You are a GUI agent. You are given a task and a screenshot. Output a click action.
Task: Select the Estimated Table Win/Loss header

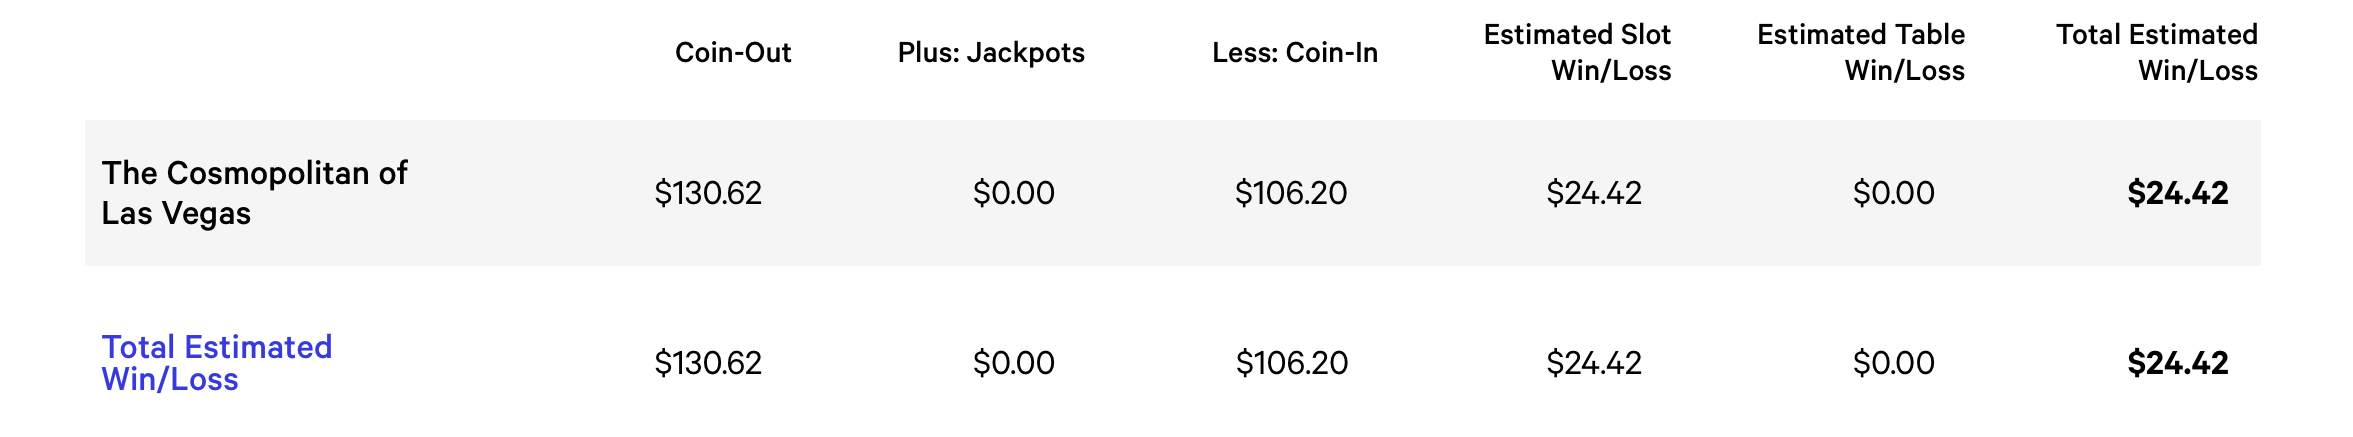click(x=1861, y=53)
